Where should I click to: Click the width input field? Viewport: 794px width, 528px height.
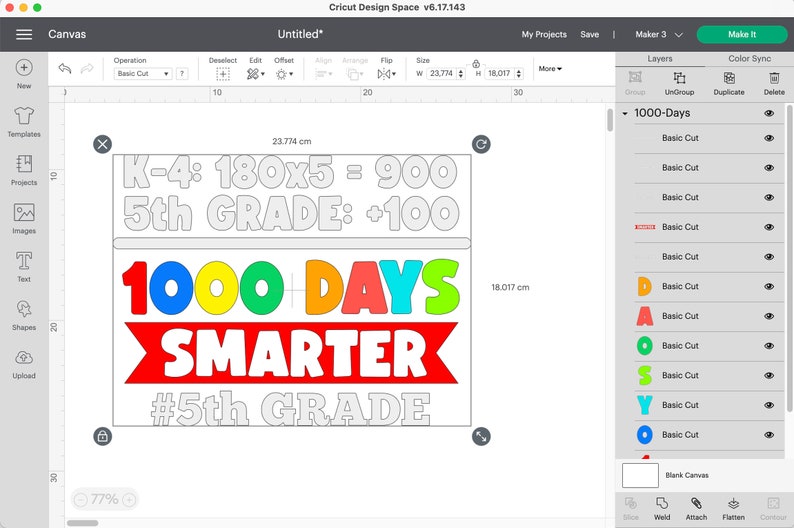(x=442, y=74)
